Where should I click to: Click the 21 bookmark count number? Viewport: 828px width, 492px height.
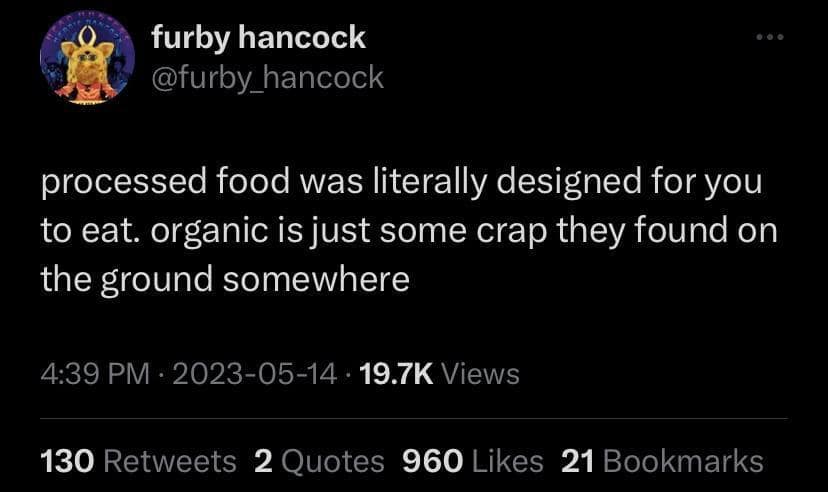(x=578, y=461)
